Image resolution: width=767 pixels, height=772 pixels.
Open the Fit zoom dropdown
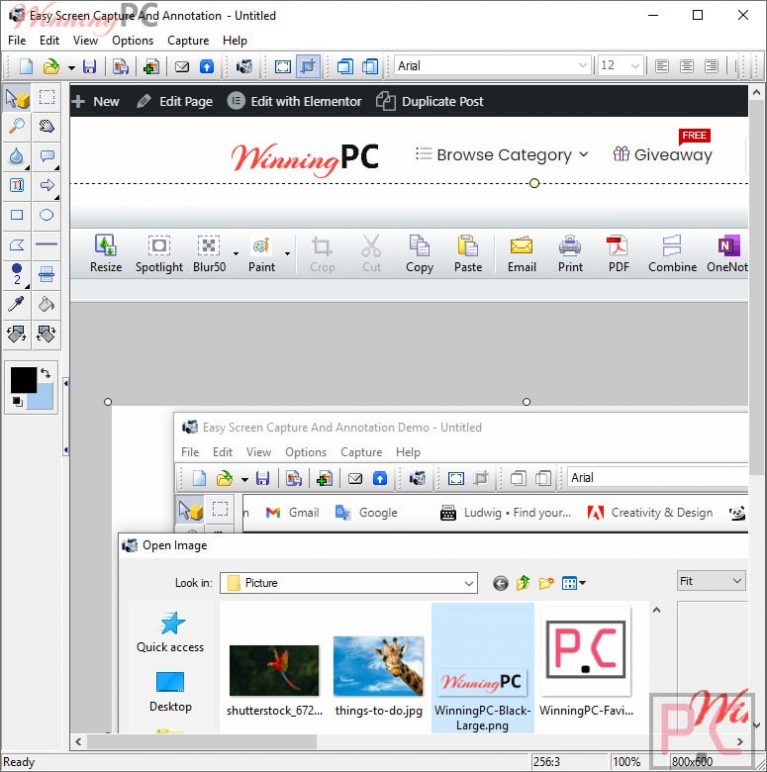click(x=712, y=581)
